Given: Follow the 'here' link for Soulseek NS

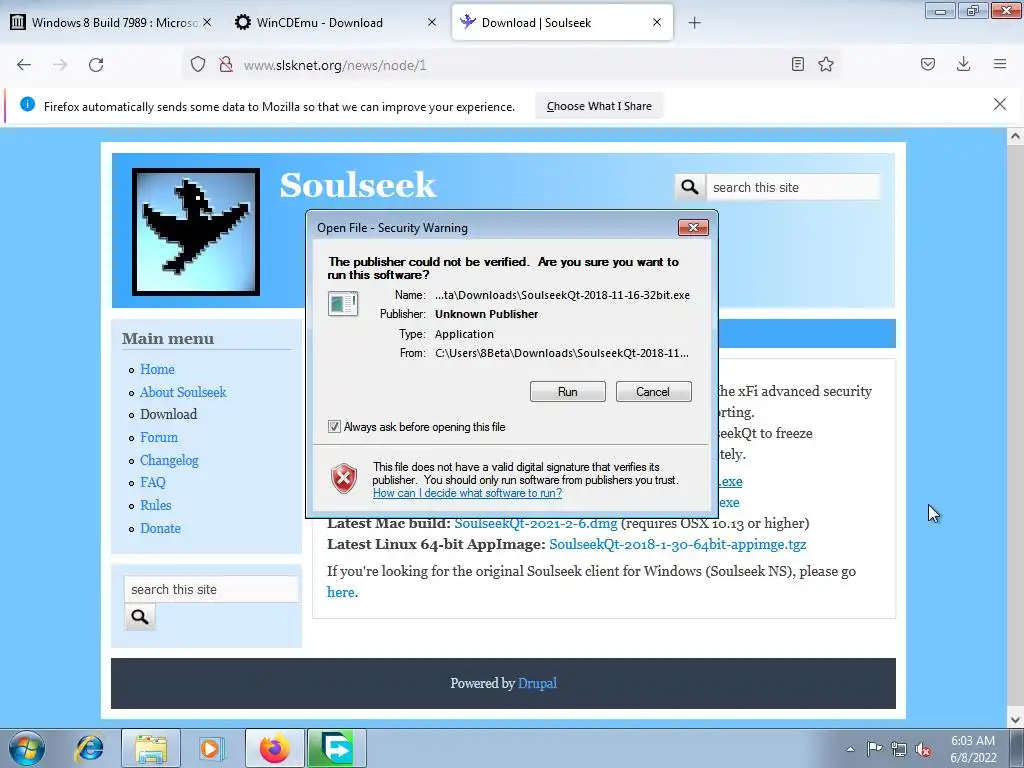Looking at the screenshot, I should coord(340,592).
